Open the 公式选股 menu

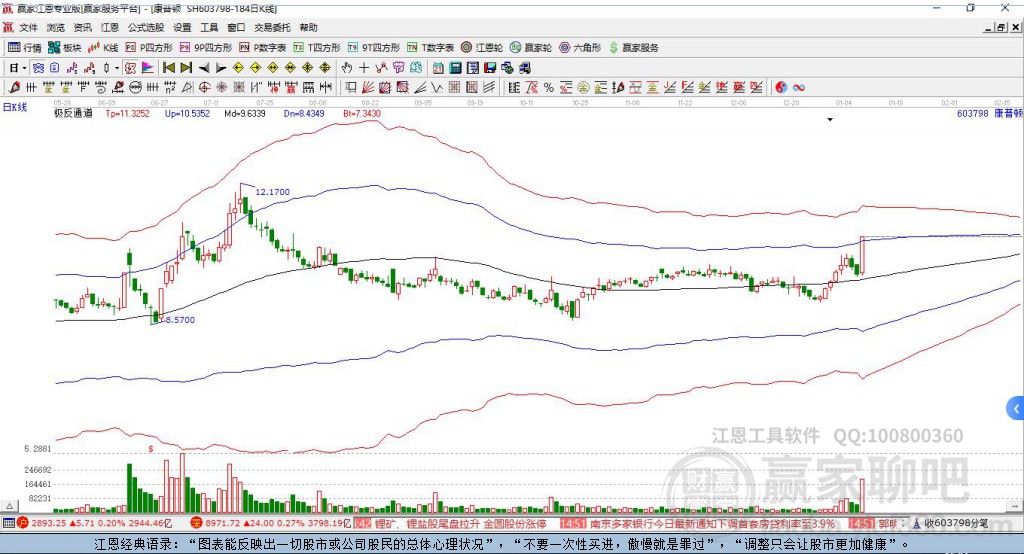click(x=146, y=27)
